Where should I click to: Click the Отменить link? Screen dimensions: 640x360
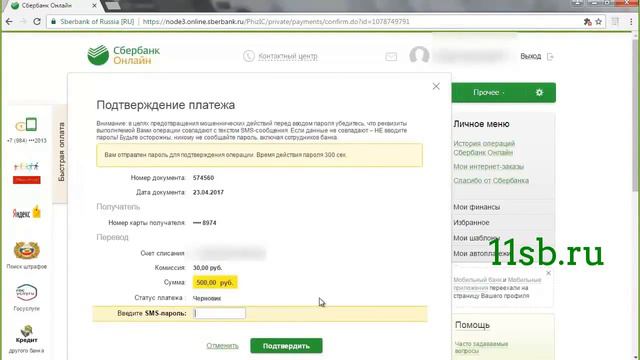222,346
